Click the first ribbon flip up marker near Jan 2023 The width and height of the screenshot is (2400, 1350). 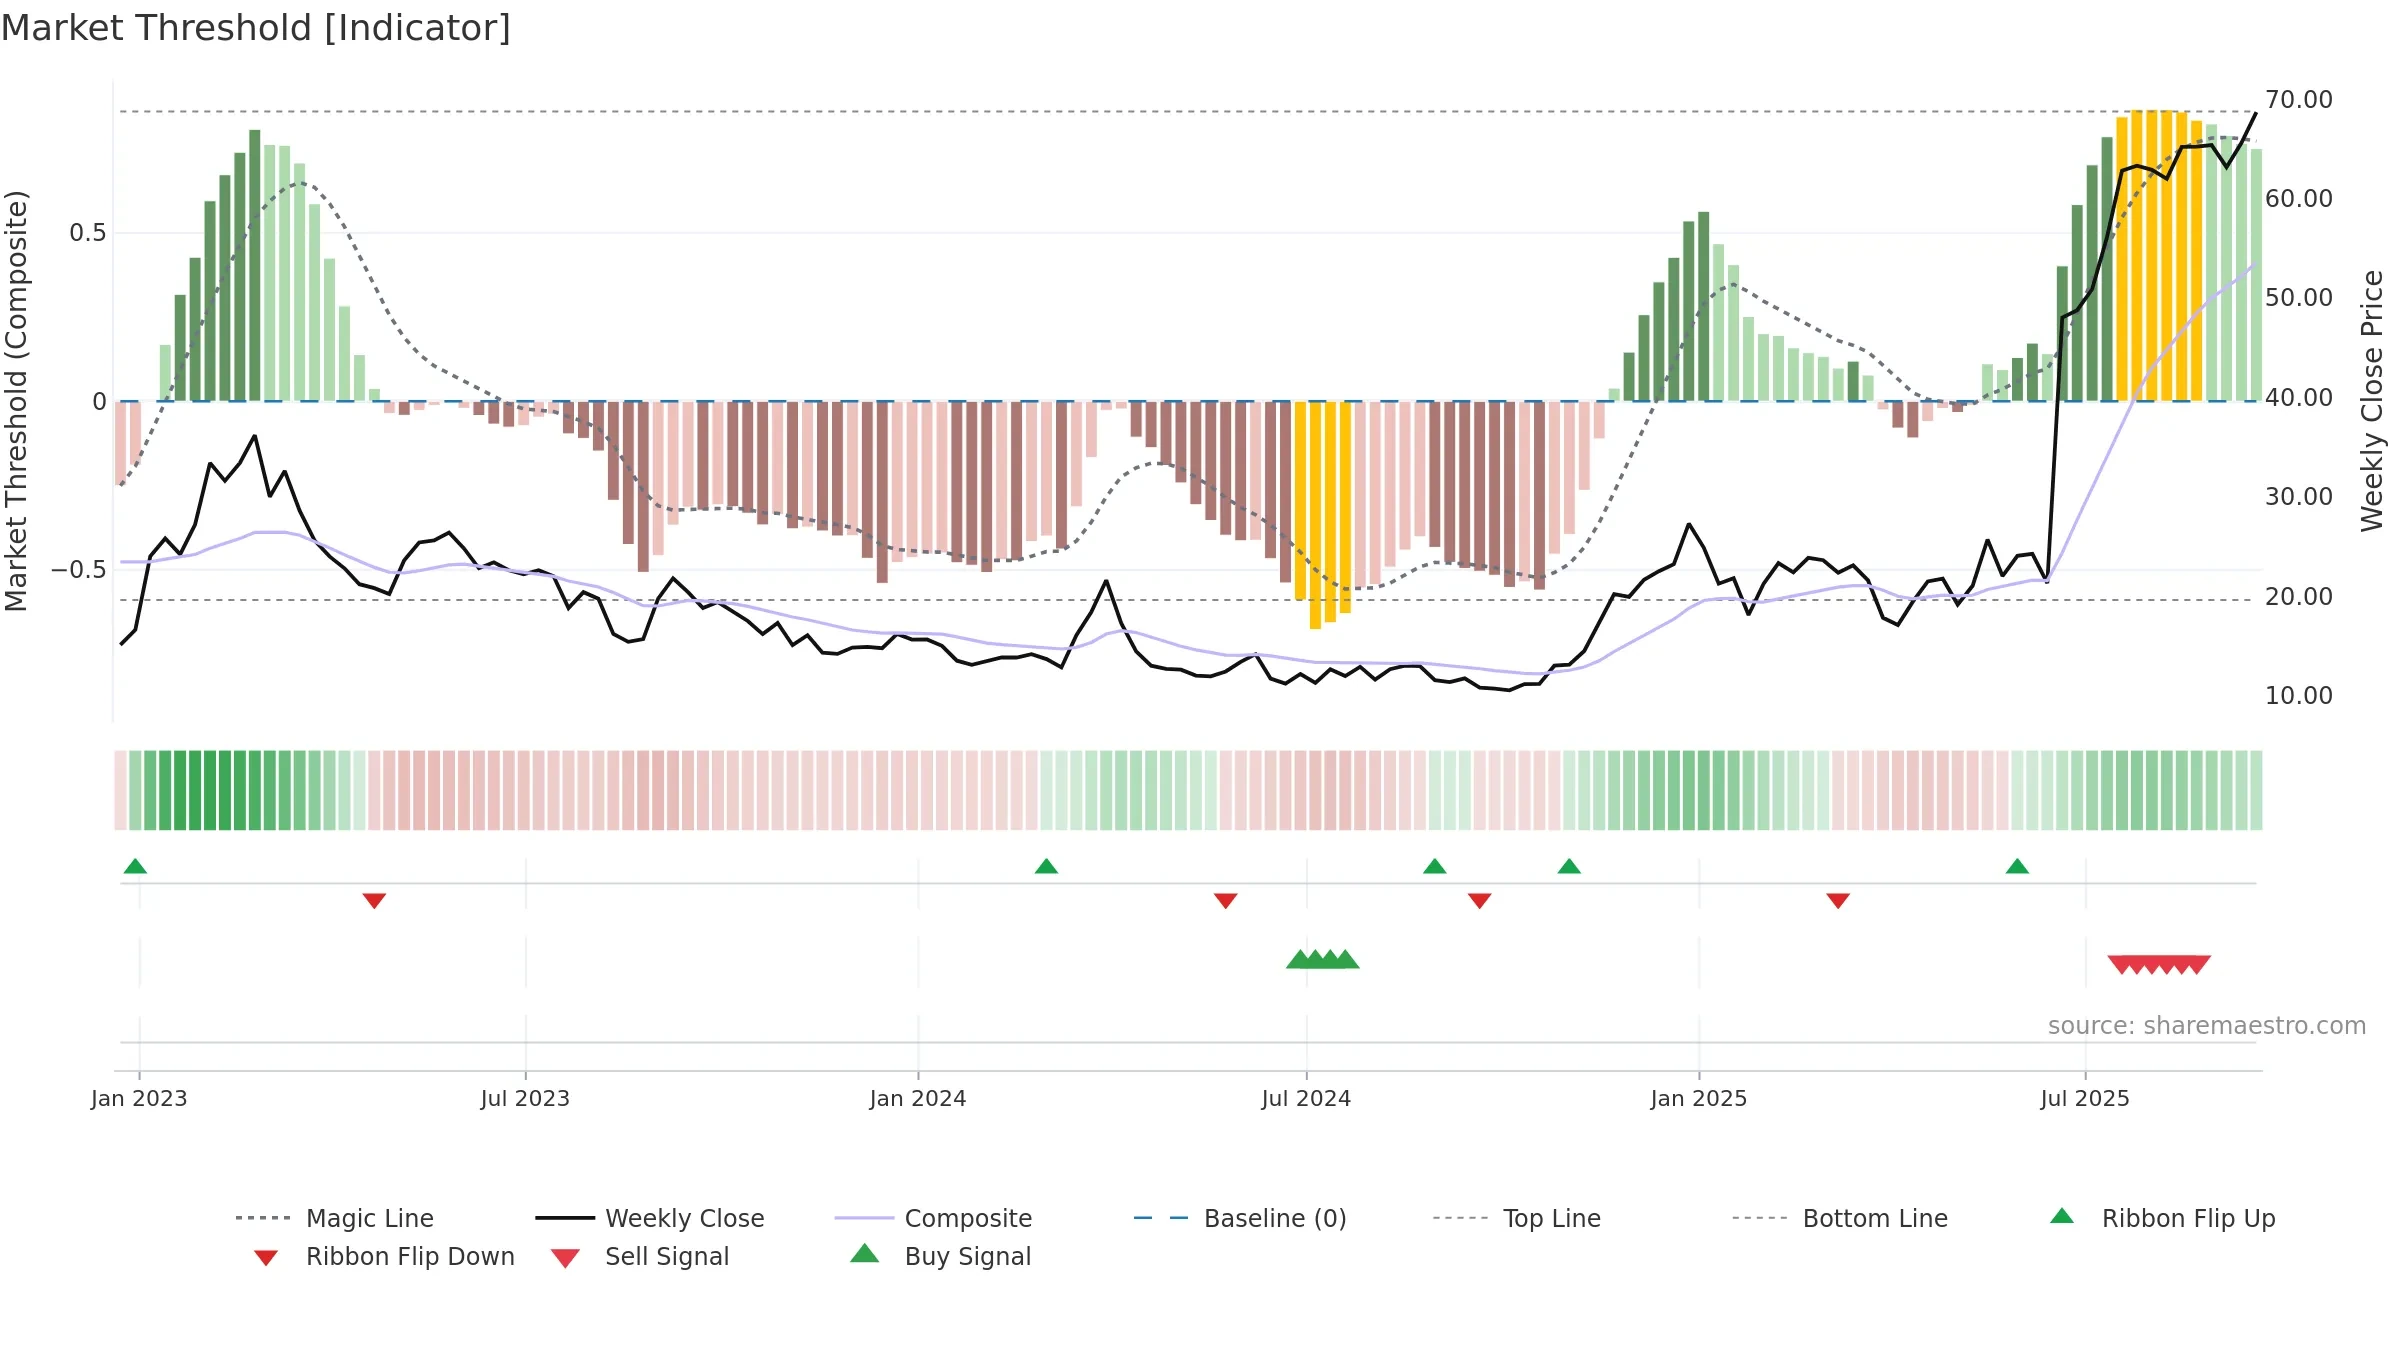(135, 866)
